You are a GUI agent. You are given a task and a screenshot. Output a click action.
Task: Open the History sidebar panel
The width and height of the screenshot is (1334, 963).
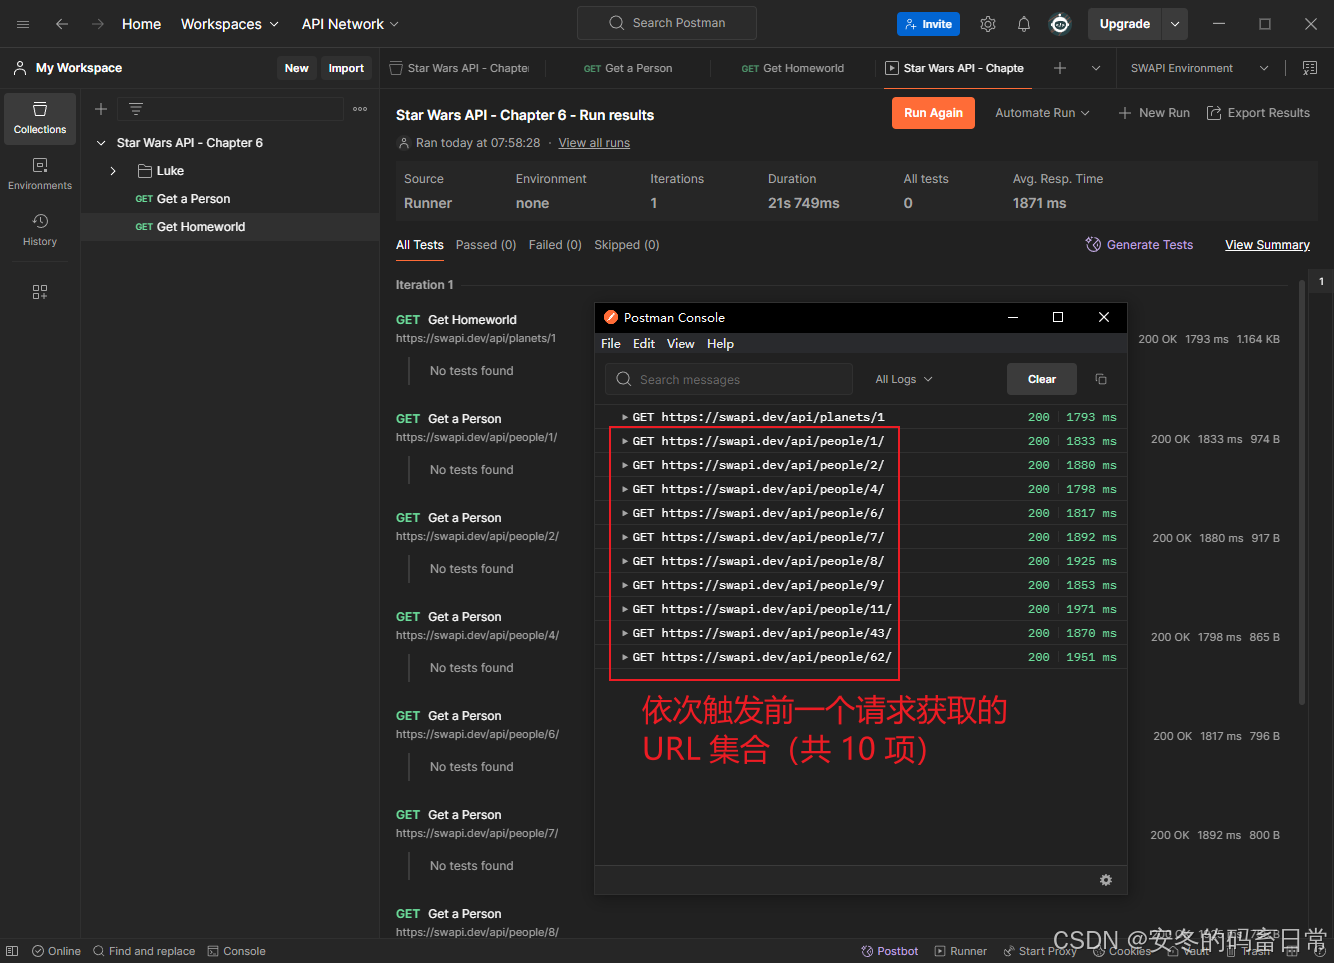coord(40,230)
